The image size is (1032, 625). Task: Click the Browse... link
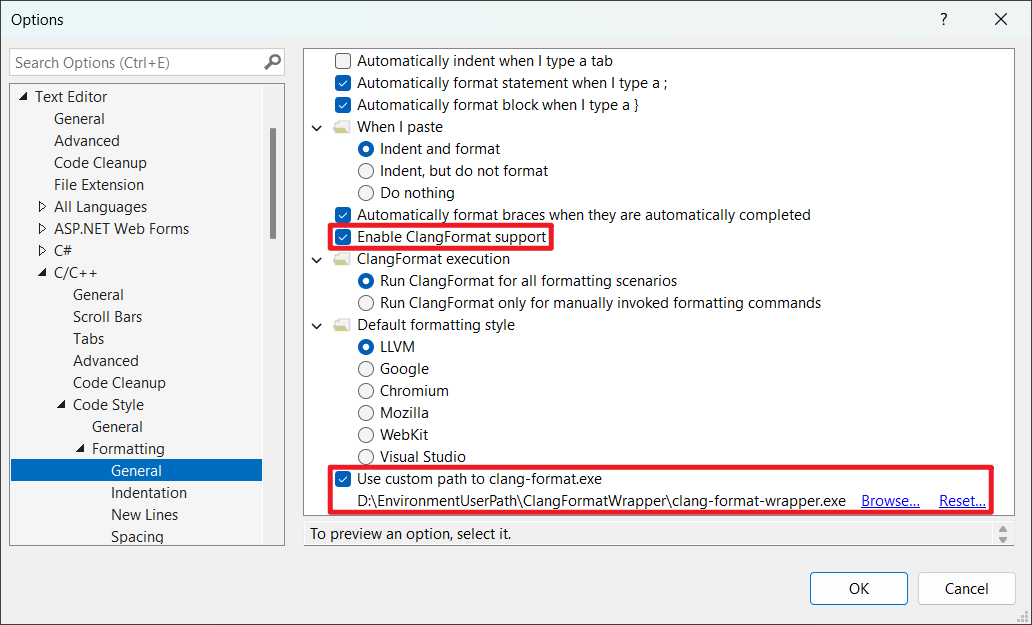(x=890, y=501)
